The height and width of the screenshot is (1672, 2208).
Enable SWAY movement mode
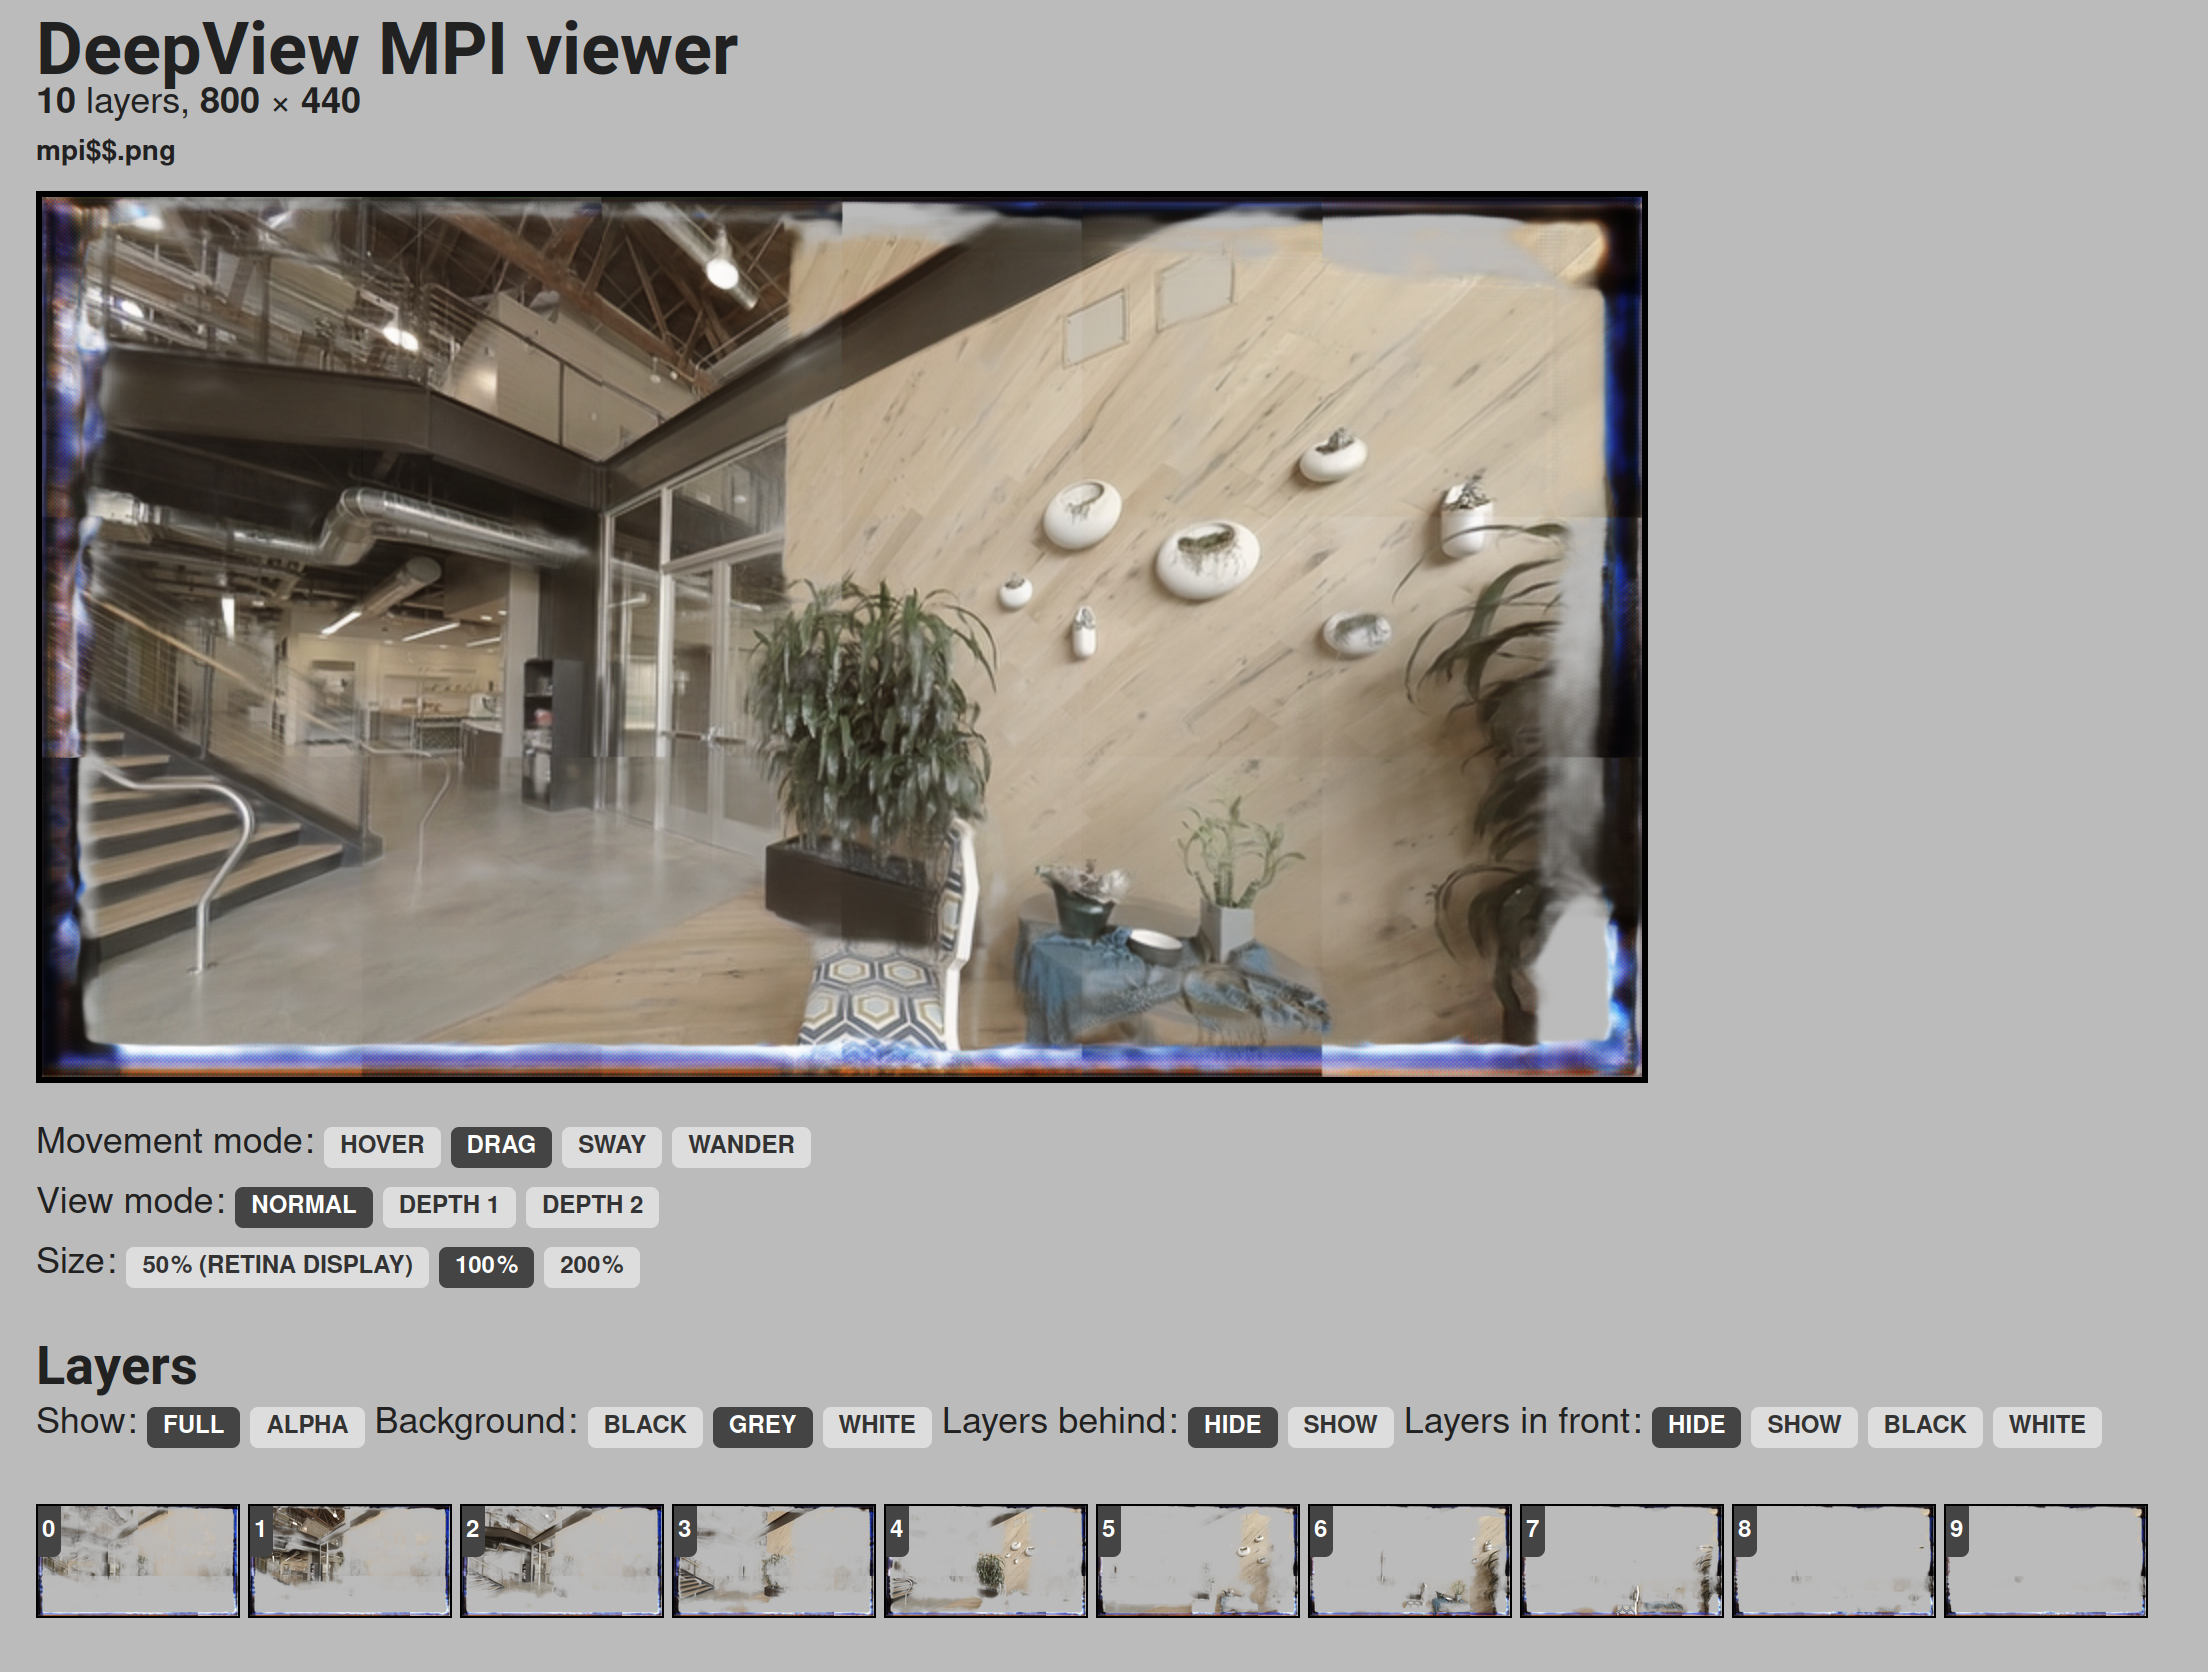click(x=611, y=1145)
